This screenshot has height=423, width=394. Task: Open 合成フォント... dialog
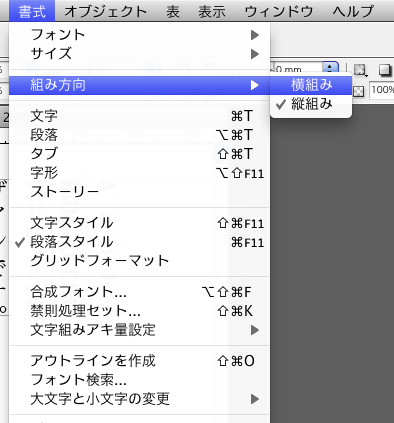(x=139, y=292)
